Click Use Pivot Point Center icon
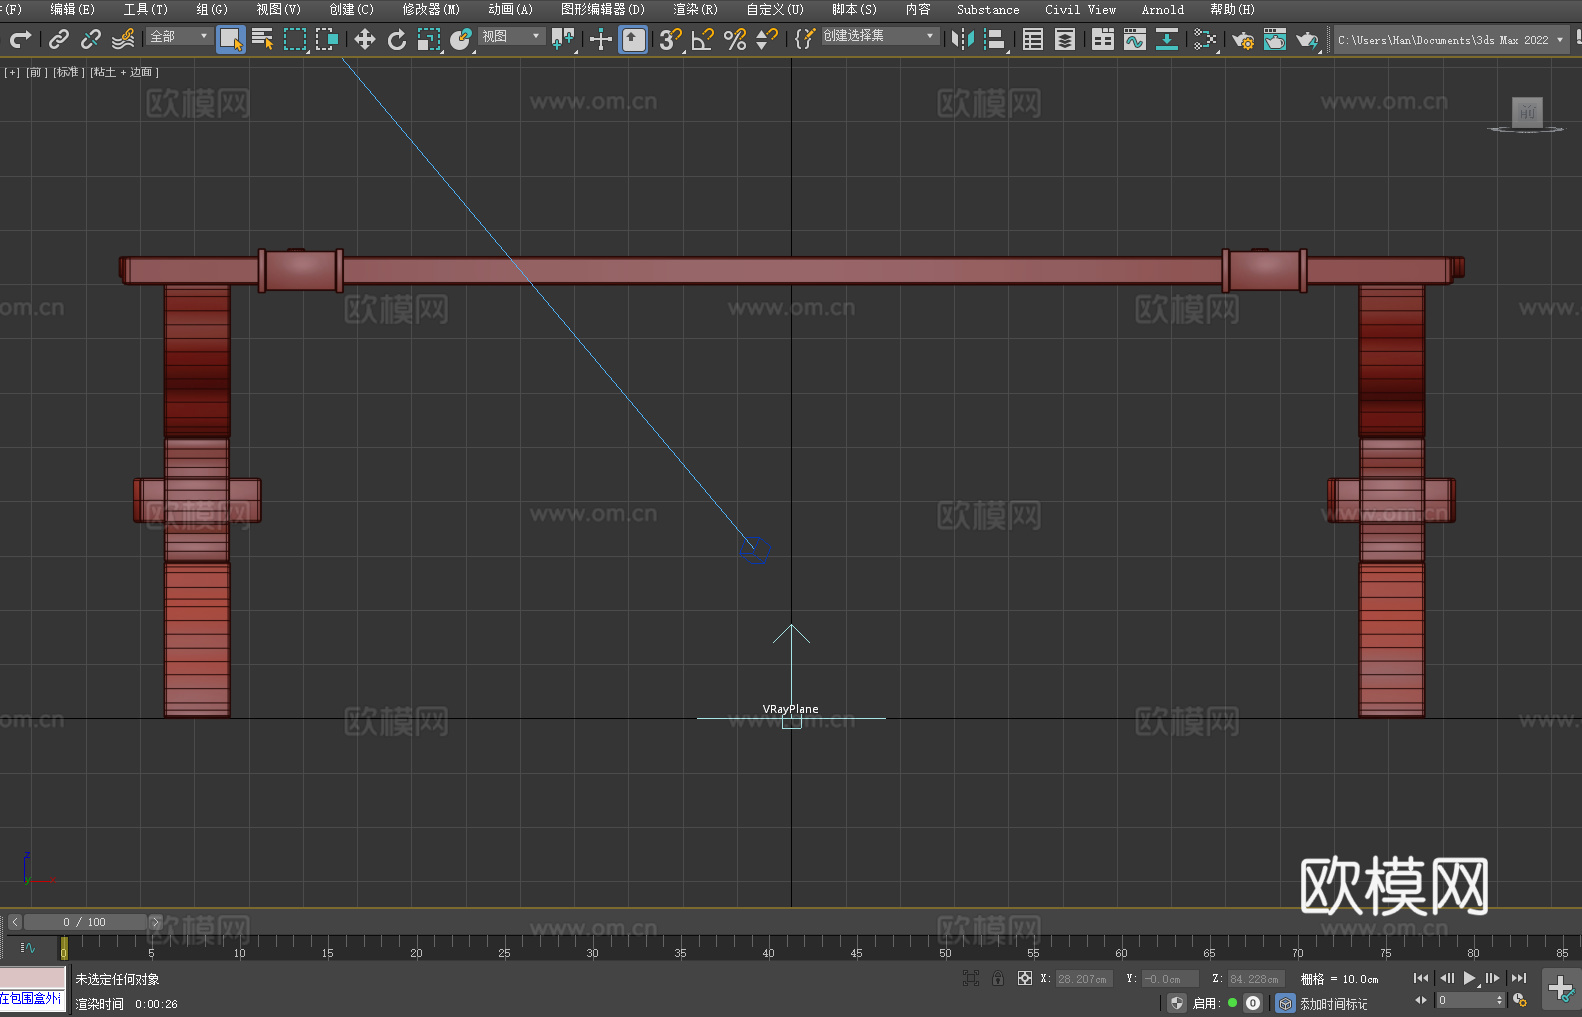Viewport: 1582px width, 1017px height. [x=563, y=39]
